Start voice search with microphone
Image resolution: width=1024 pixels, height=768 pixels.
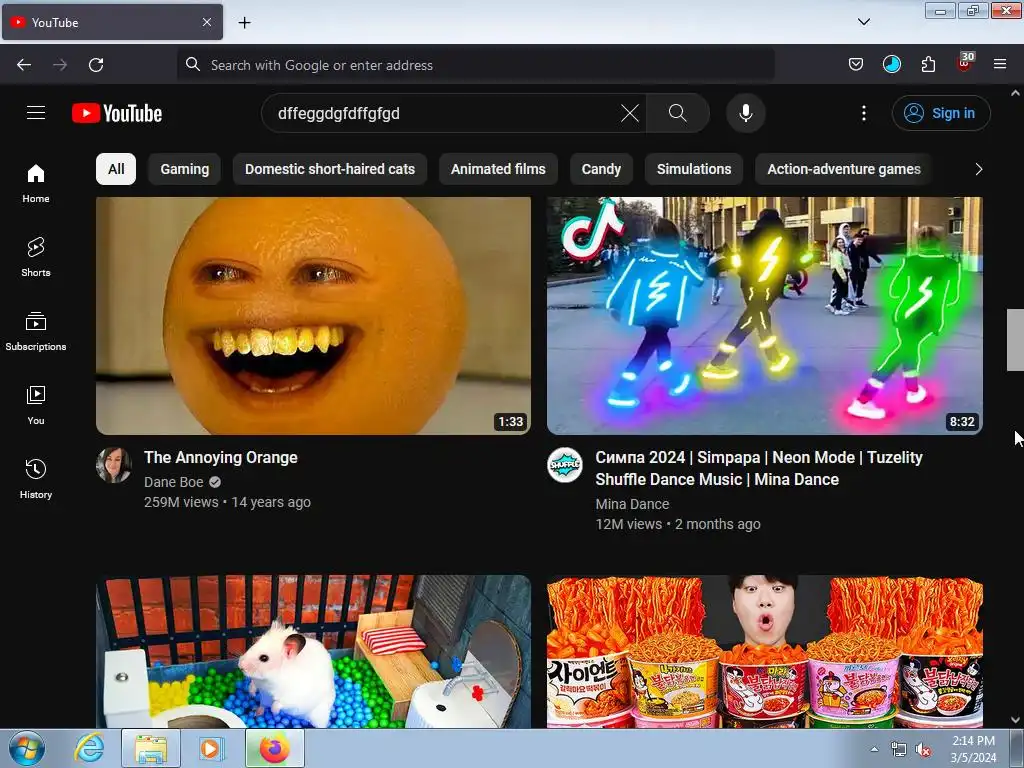pyautogui.click(x=746, y=113)
